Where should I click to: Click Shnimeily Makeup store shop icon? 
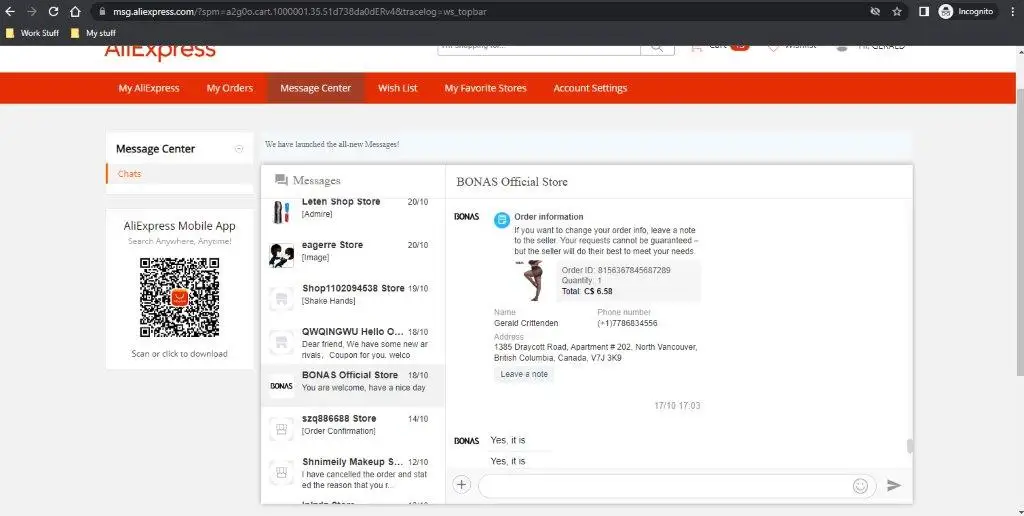281,472
